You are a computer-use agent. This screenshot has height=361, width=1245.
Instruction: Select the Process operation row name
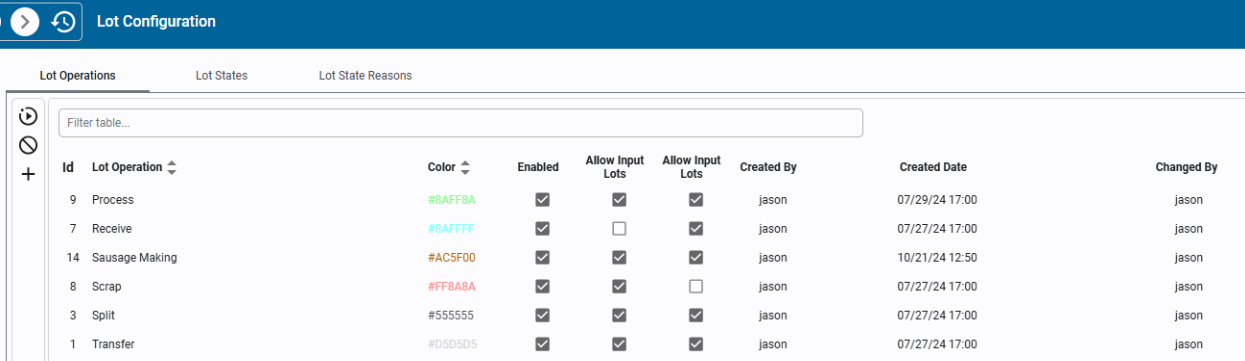click(x=113, y=200)
